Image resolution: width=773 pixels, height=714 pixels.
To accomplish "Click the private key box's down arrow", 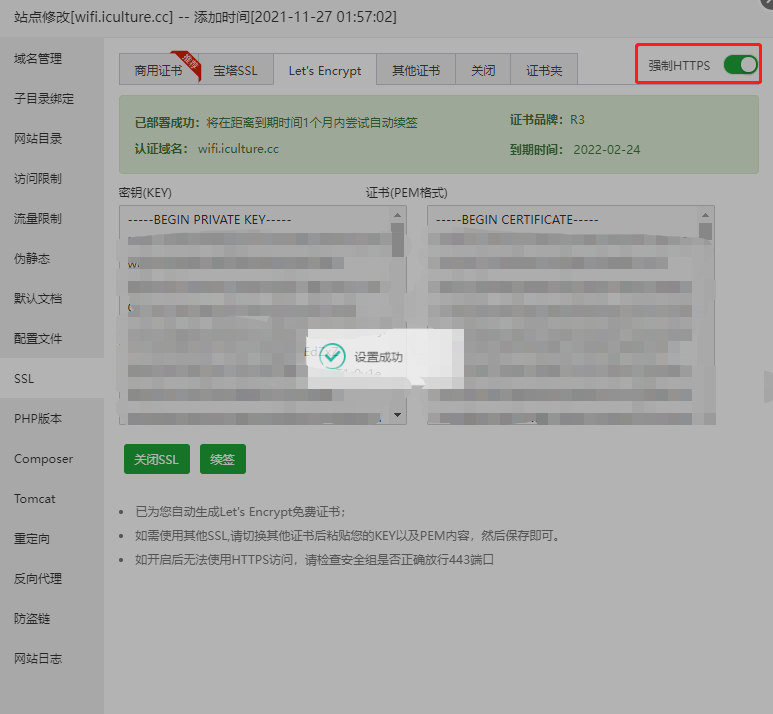I will pos(397,415).
